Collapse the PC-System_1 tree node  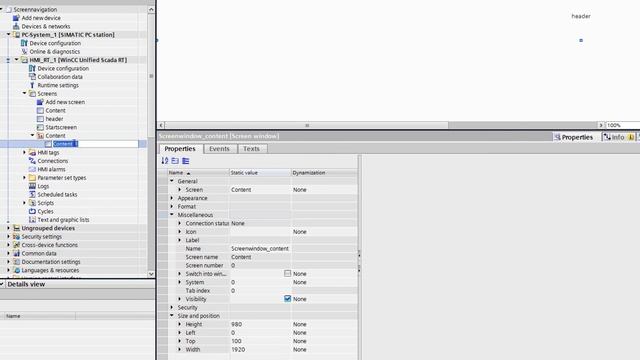click(x=8, y=35)
